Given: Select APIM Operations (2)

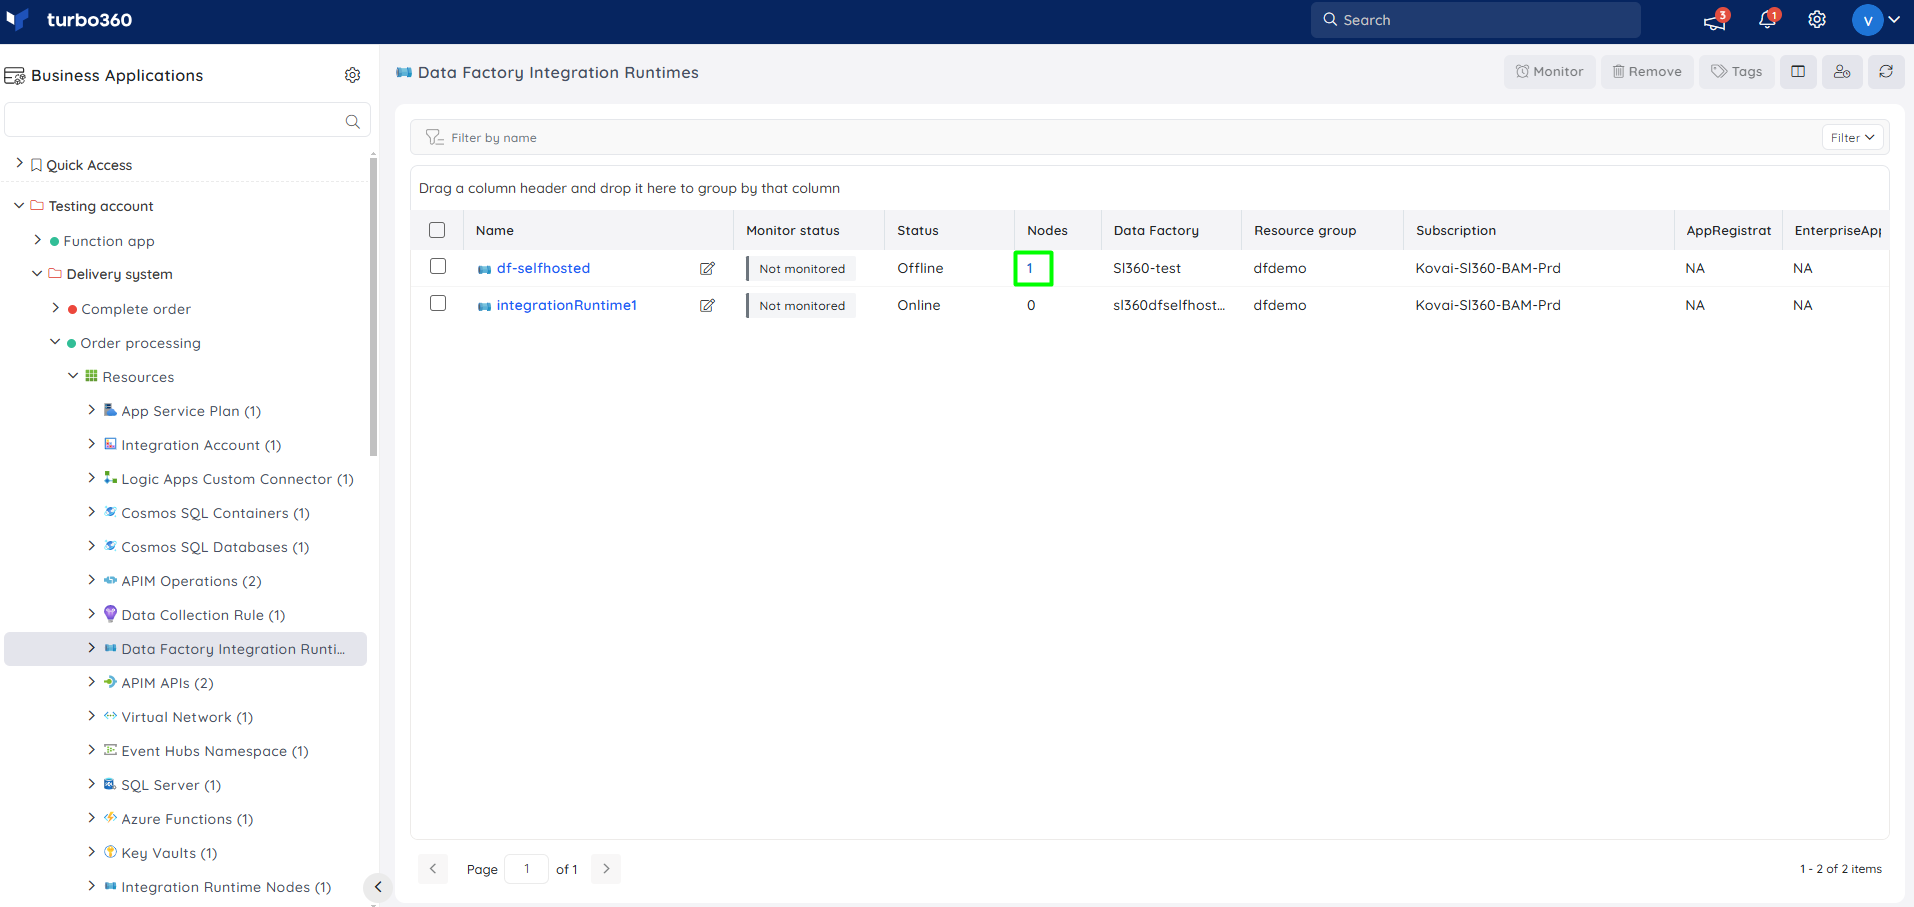Looking at the screenshot, I should click(191, 581).
